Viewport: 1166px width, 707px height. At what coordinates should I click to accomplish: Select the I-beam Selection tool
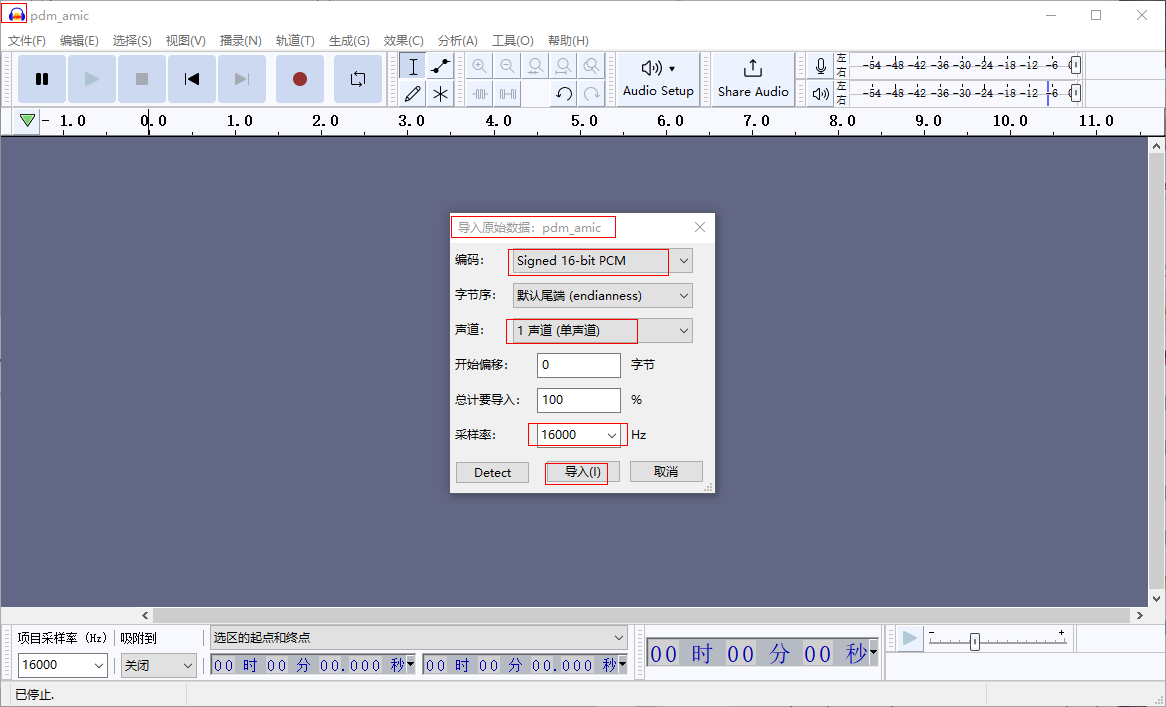413,67
